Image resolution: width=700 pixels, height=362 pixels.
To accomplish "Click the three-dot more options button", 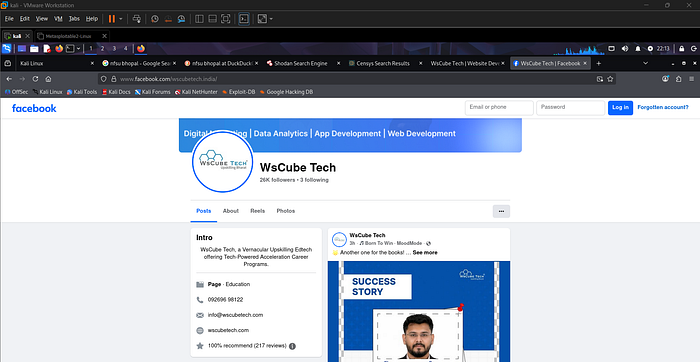I will [x=501, y=211].
